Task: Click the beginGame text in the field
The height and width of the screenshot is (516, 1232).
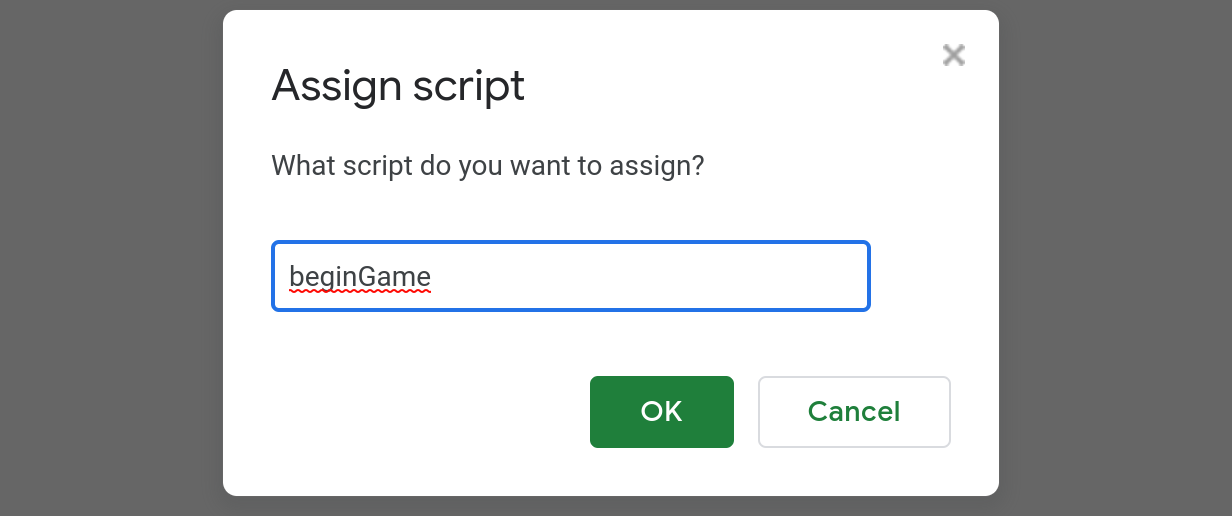Action: pos(360,276)
